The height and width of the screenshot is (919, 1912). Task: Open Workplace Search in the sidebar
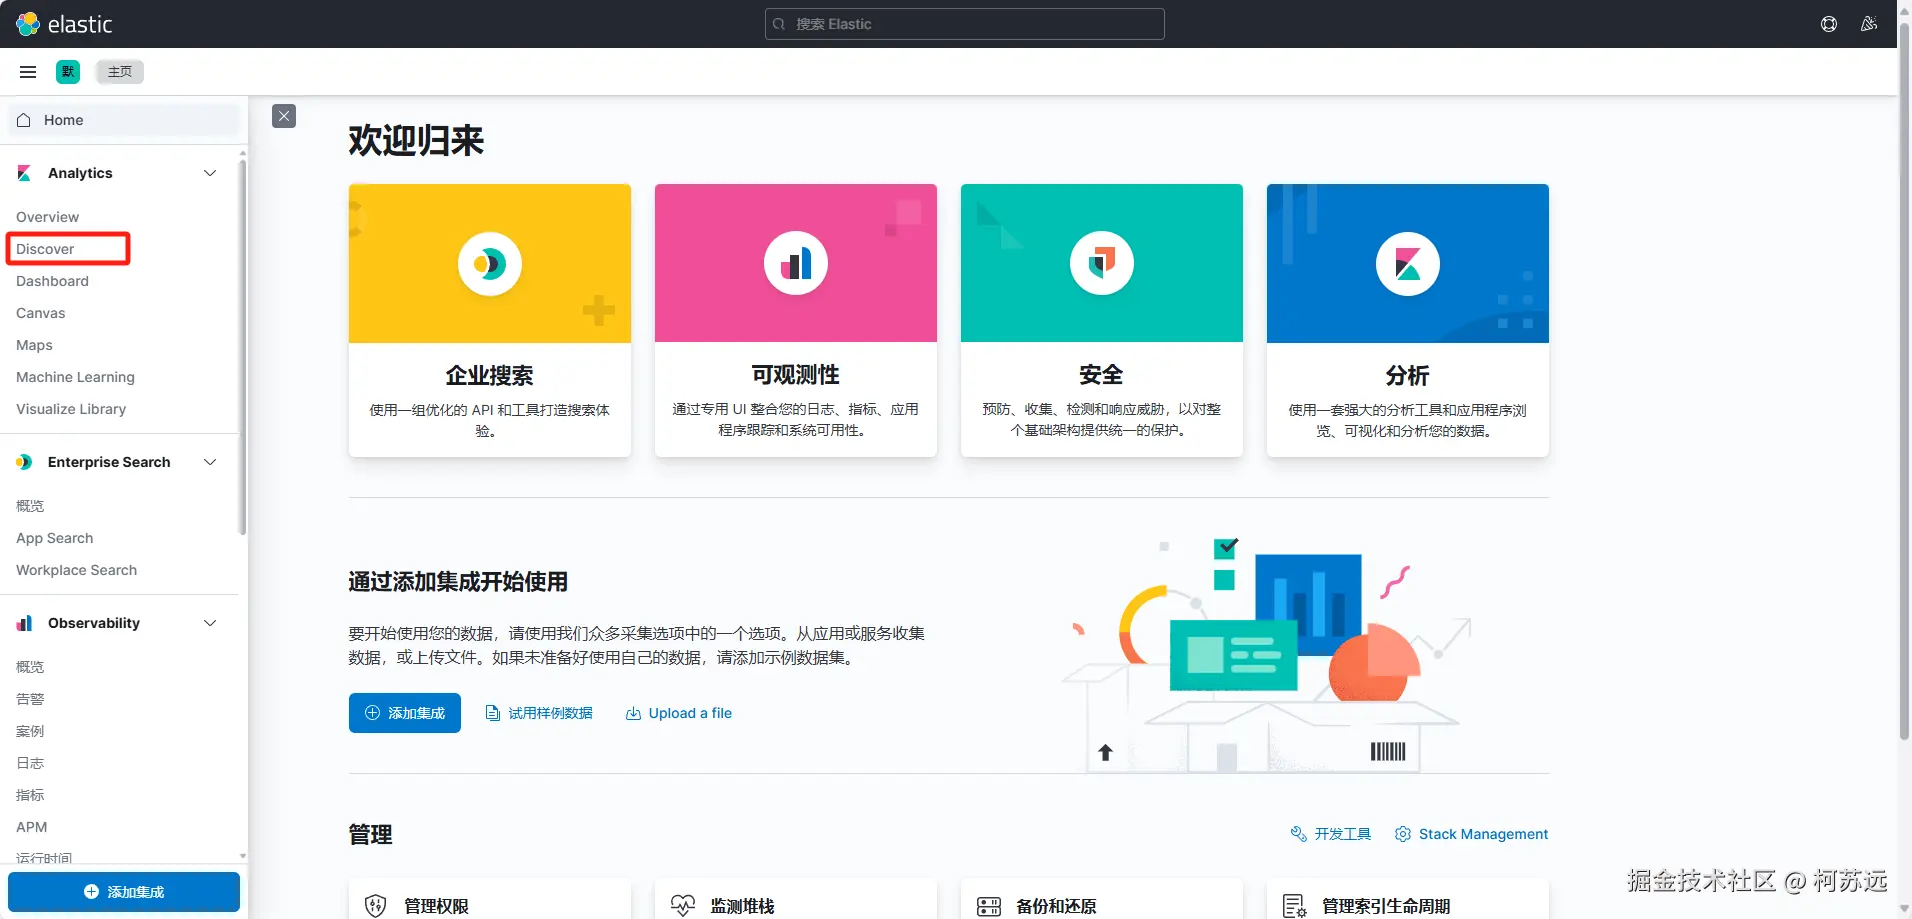pyautogui.click(x=76, y=570)
